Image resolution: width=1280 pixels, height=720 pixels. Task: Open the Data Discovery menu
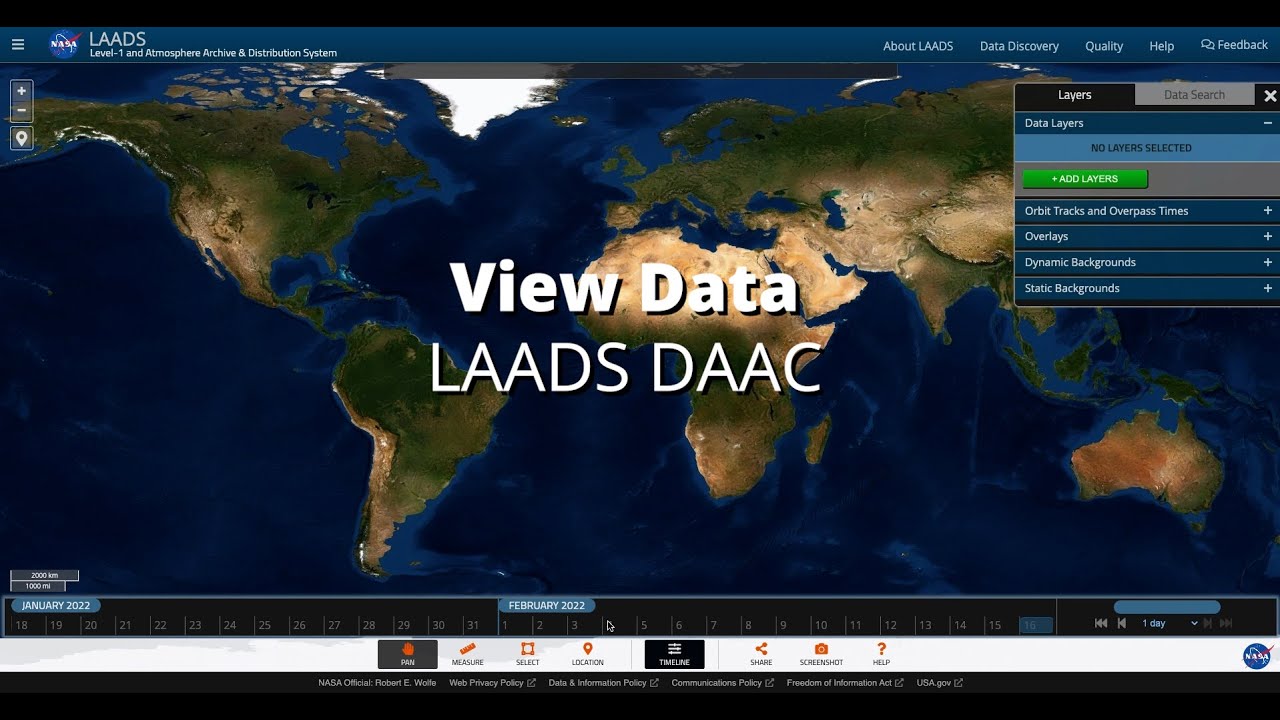tap(1019, 46)
